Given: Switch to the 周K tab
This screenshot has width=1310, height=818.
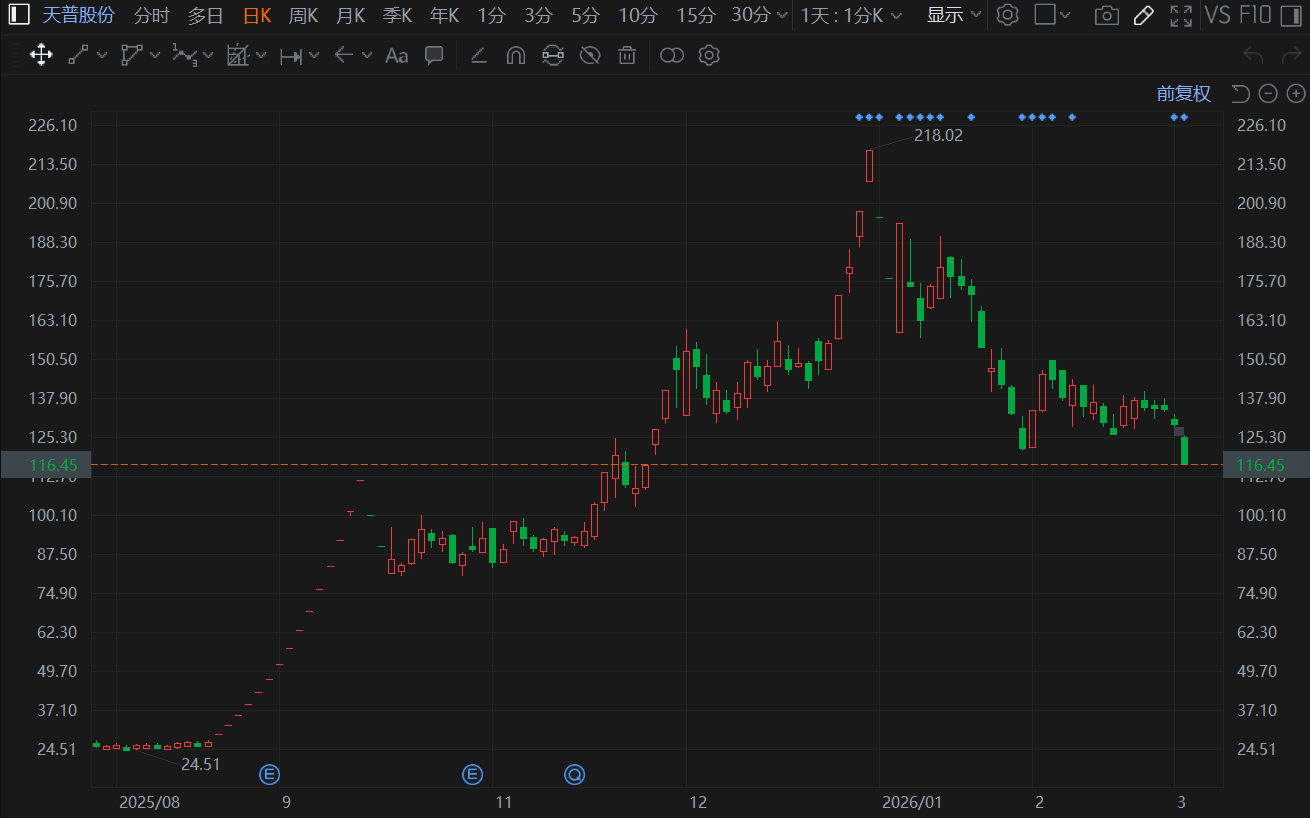Looking at the screenshot, I should [303, 15].
